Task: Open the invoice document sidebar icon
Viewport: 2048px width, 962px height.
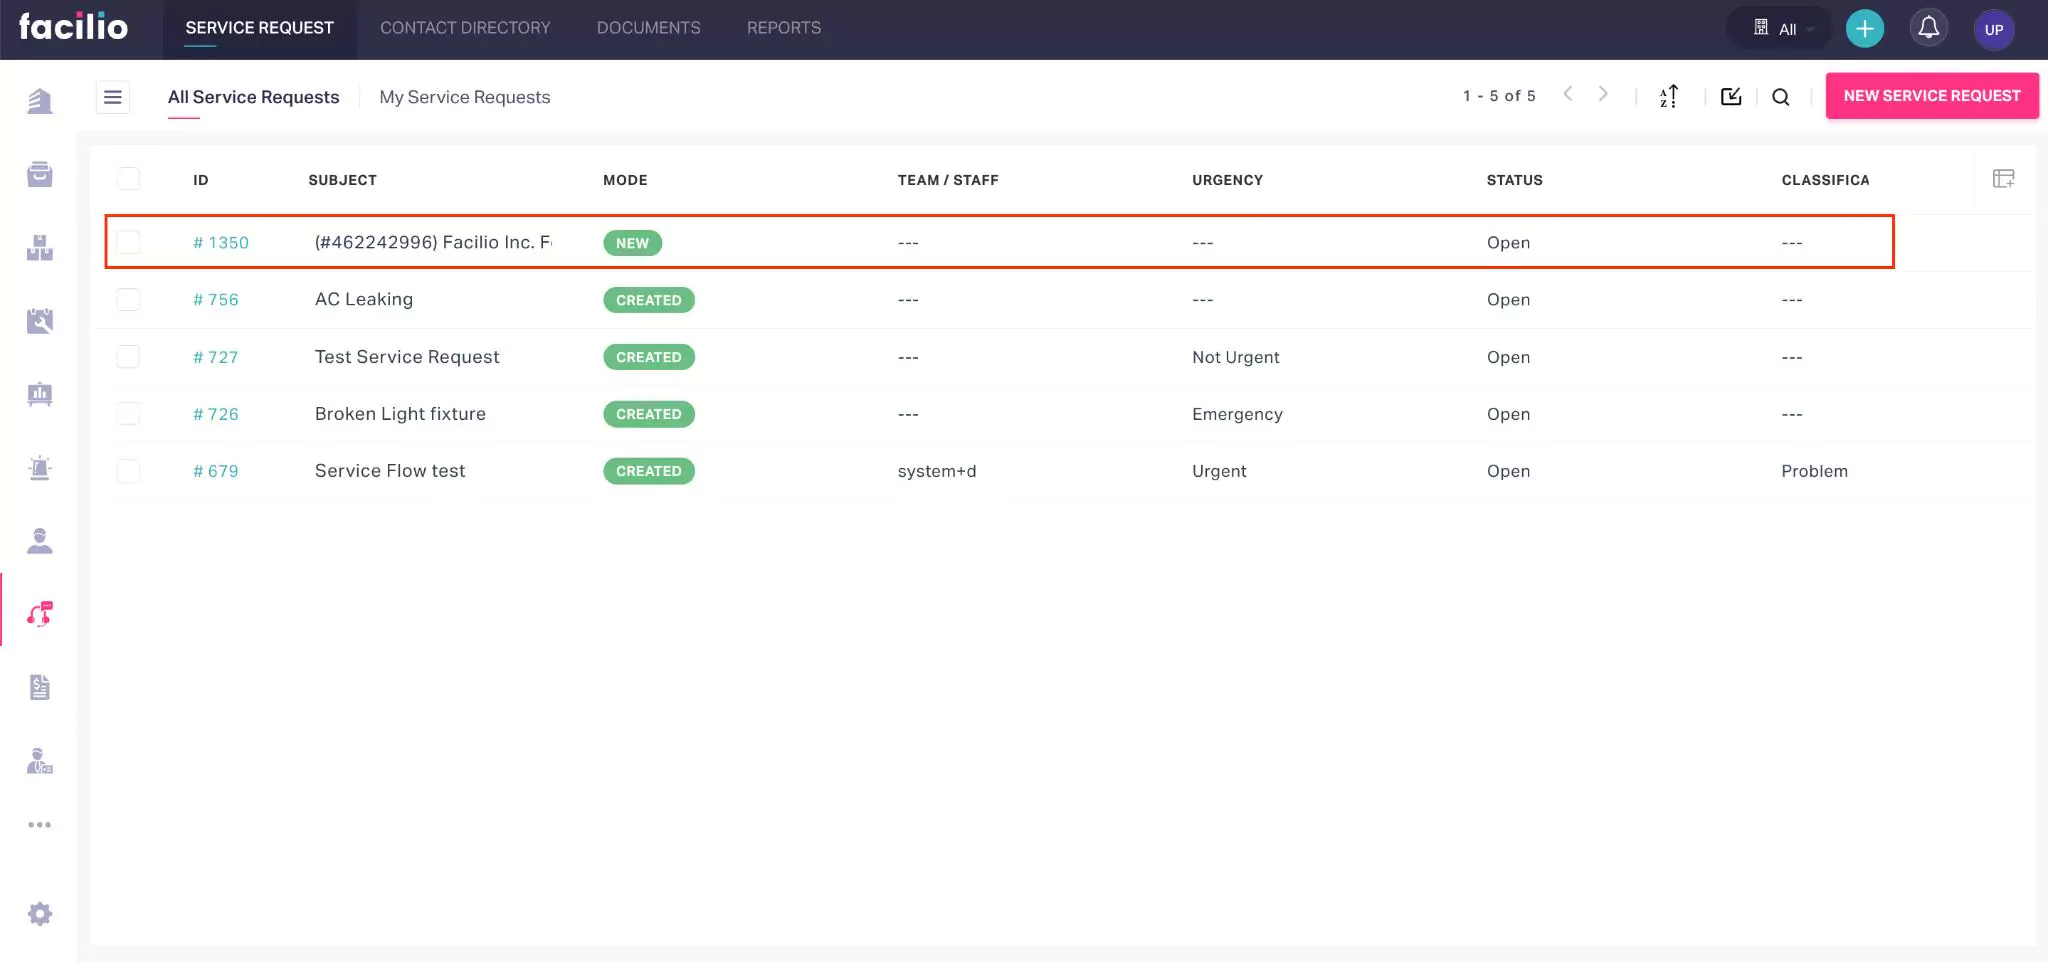Action: pos(40,688)
